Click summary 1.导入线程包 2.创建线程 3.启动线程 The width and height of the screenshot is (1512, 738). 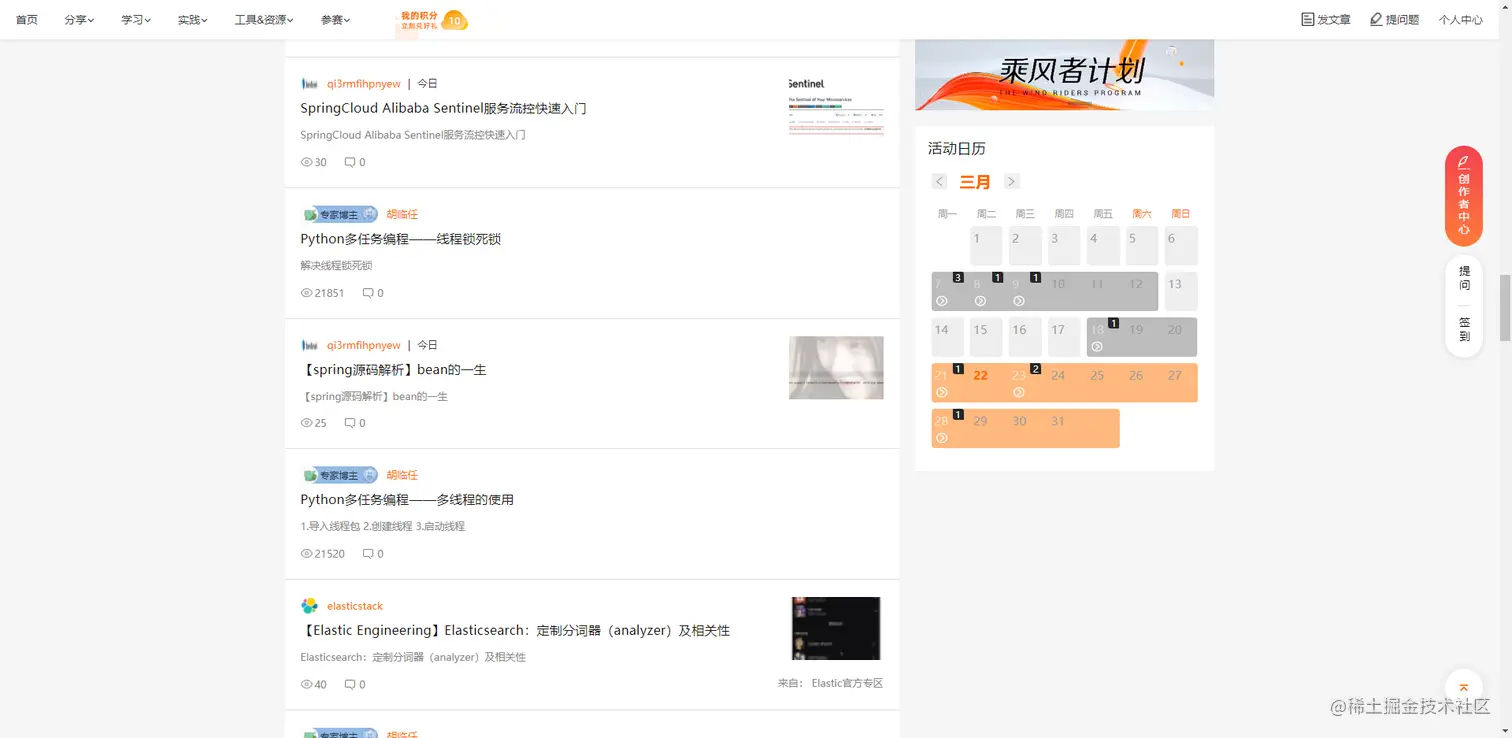383,526
